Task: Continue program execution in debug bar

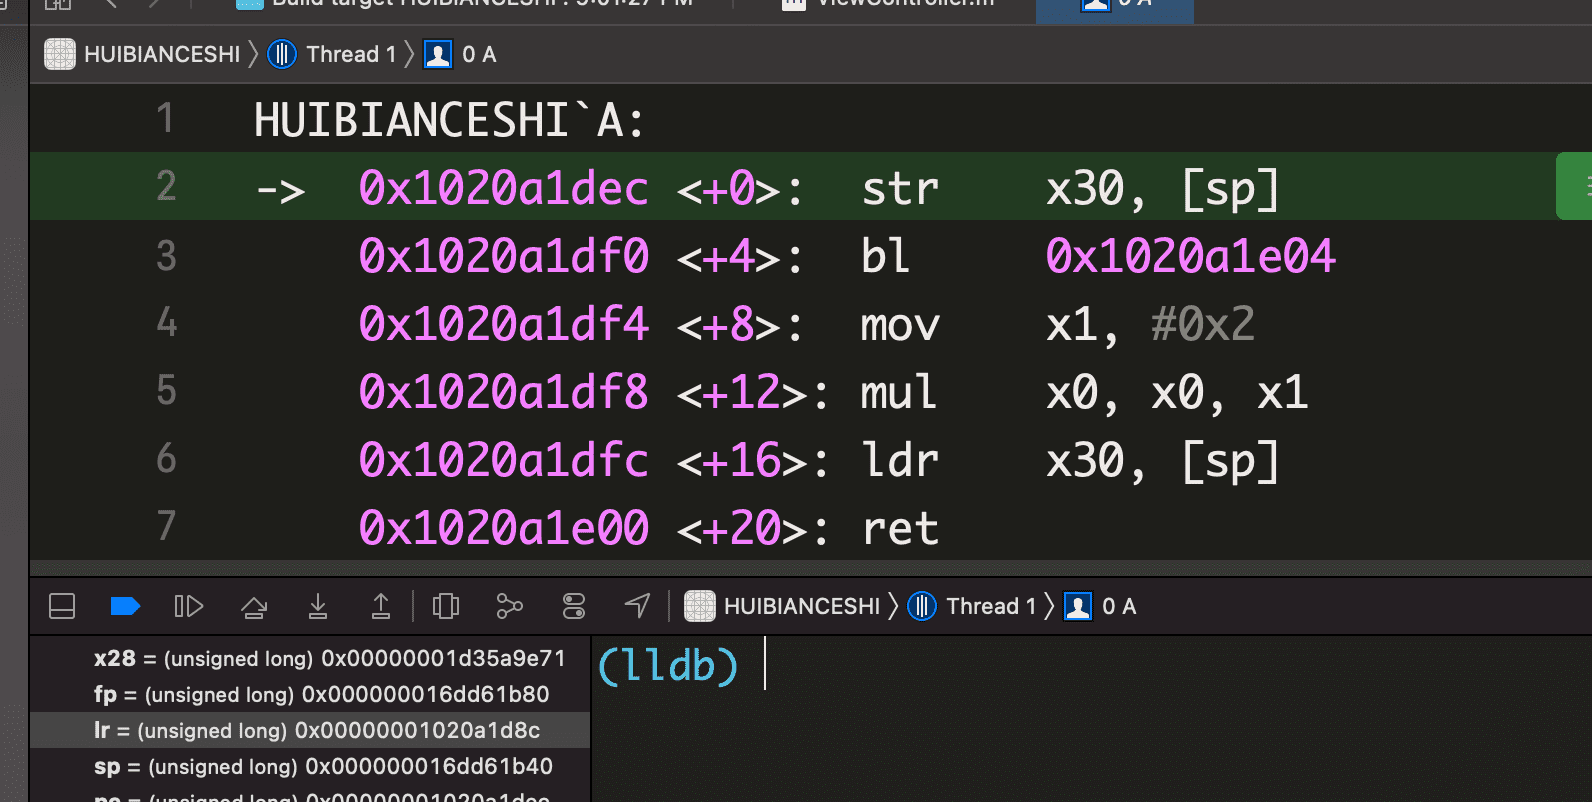Action: [189, 606]
